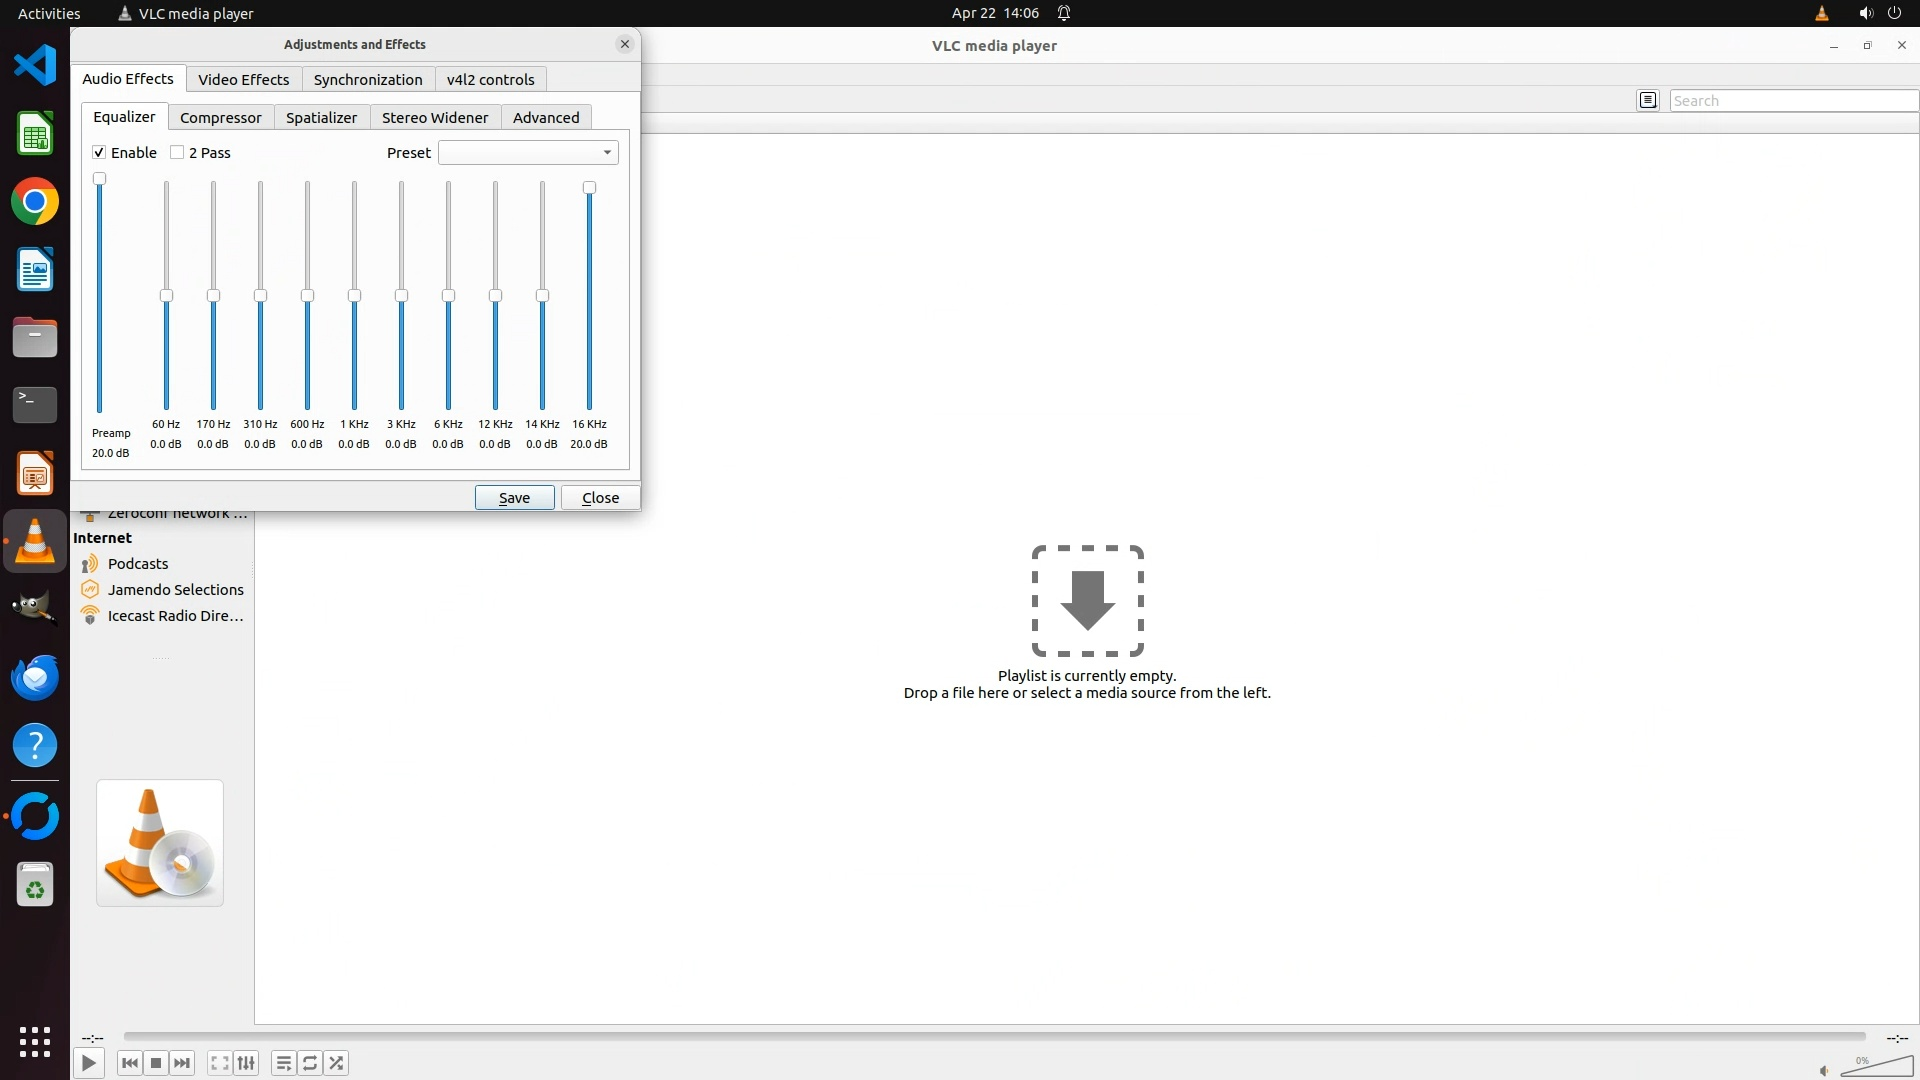
Task: Change playlist view mode icon
Action: (x=1648, y=100)
